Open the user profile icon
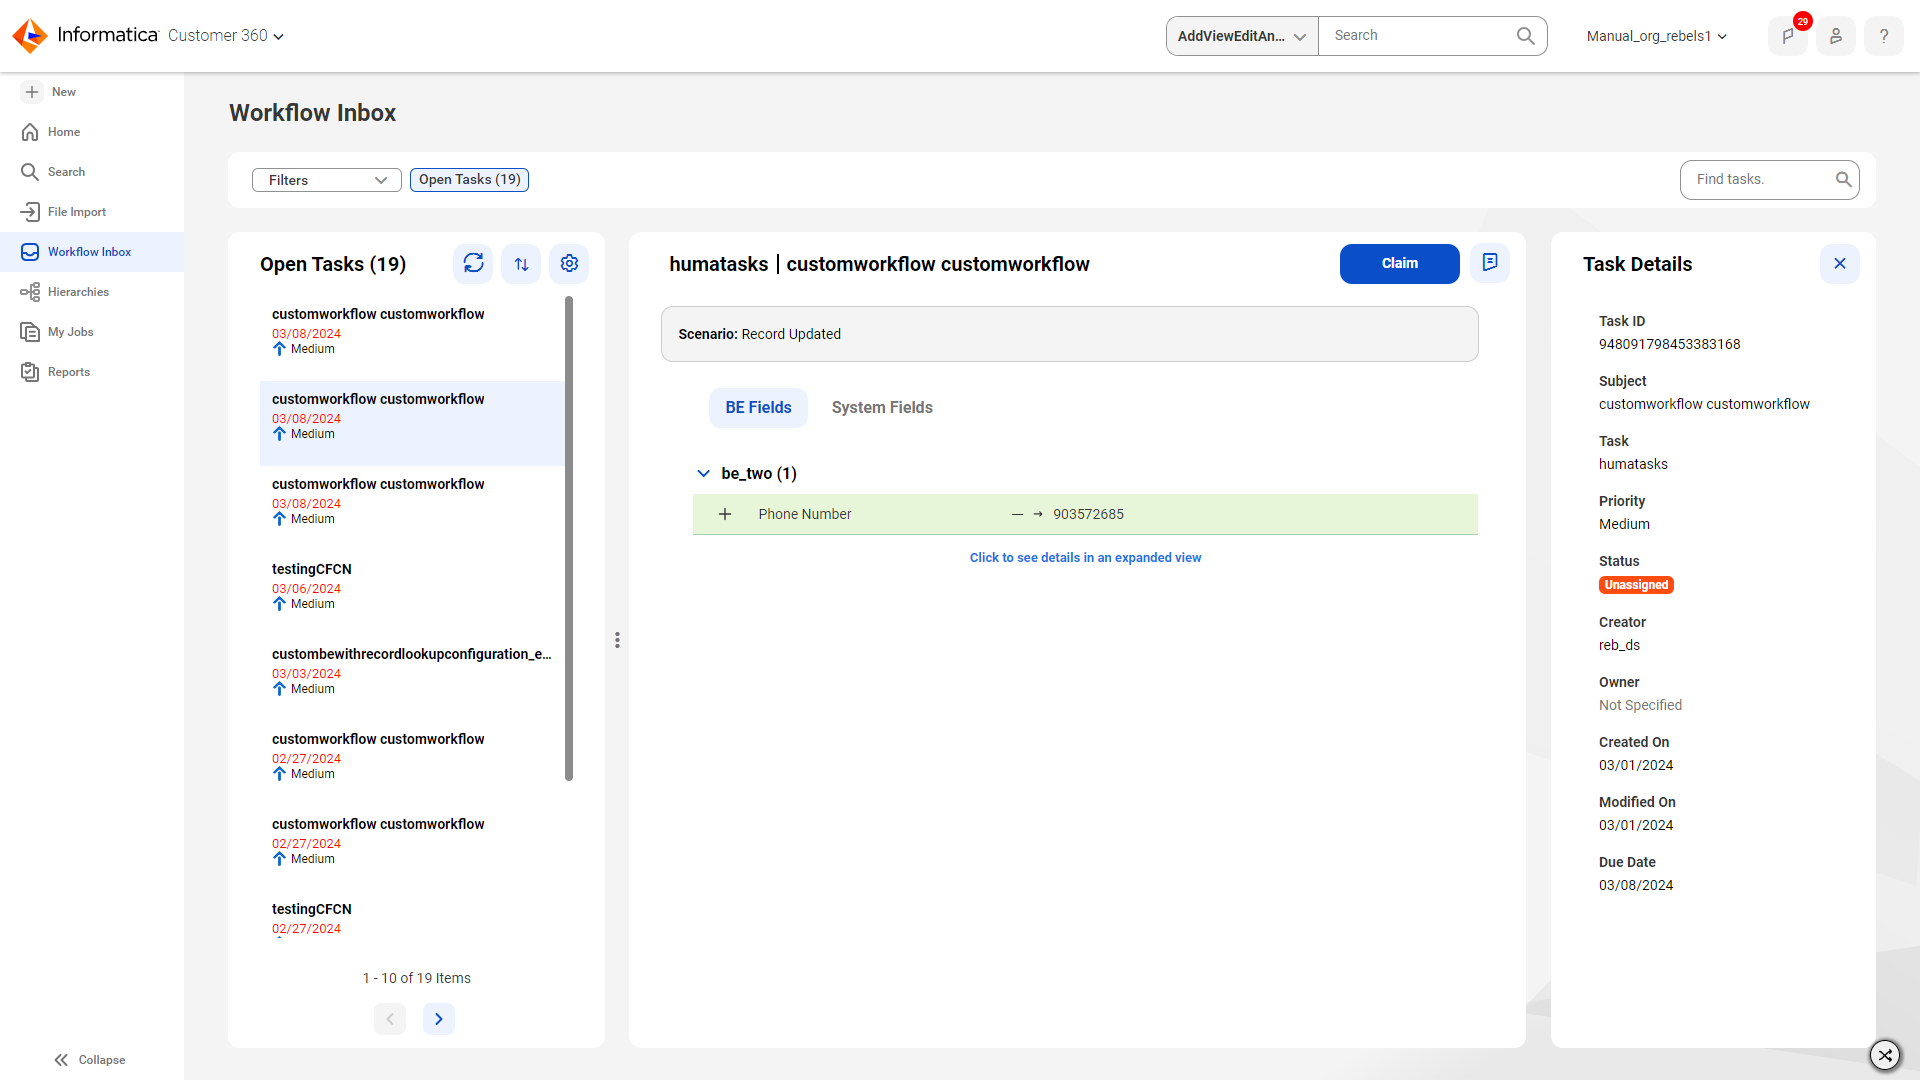The height and width of the screenshot is (1080, 1920). coord(1836,36)
